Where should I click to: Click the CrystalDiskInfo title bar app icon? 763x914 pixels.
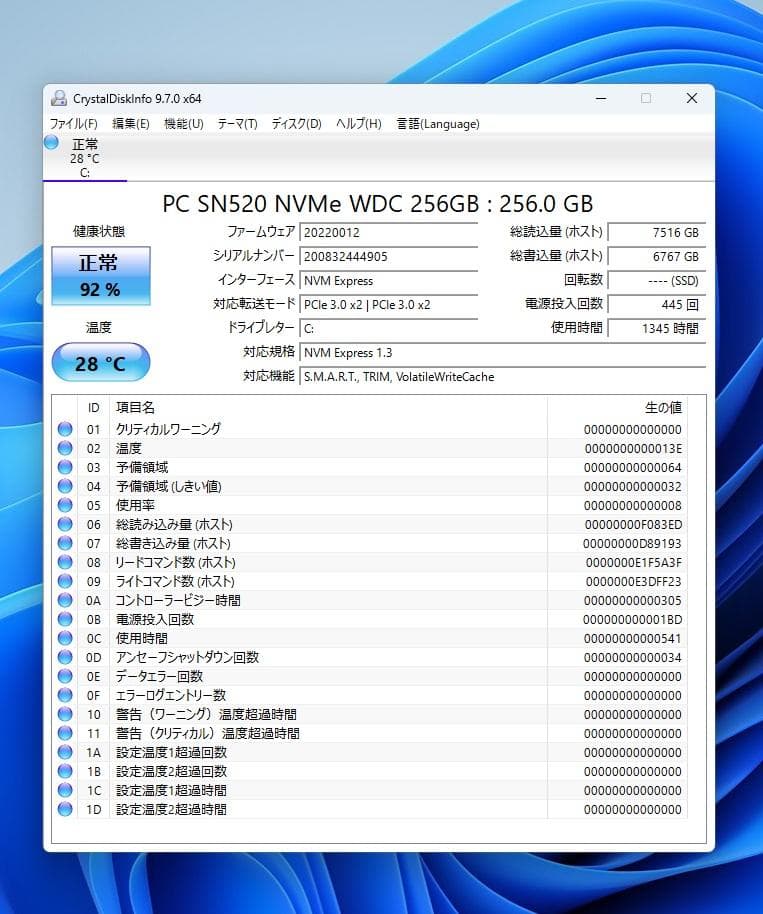(x=59, y=98)
